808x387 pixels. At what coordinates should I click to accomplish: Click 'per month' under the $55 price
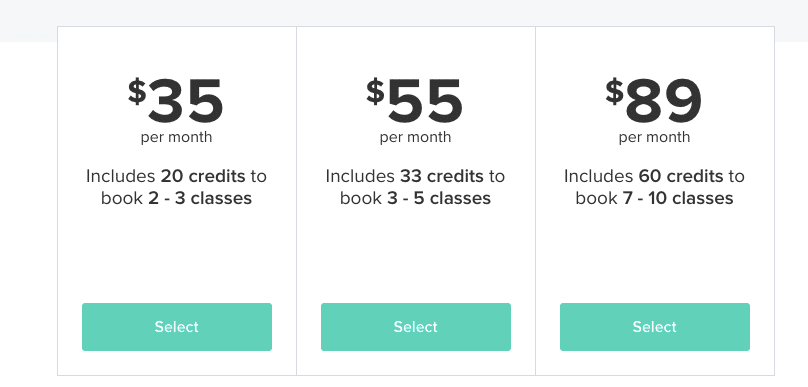tap(415, 138)
